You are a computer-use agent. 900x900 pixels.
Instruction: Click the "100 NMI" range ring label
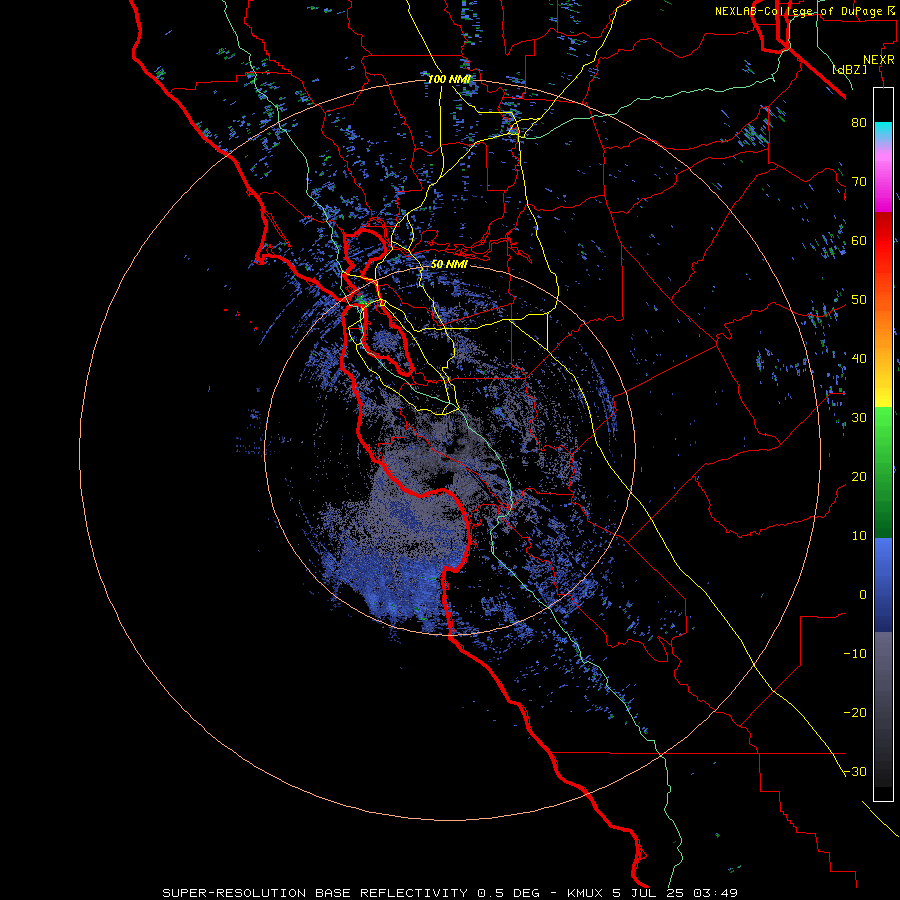[x=449, y=79]
